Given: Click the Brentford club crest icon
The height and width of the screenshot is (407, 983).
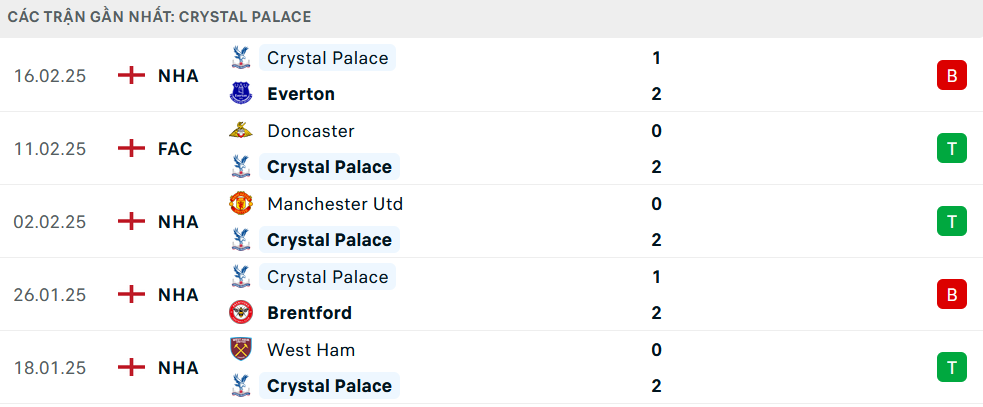Looking at the screenshot, I should (241, 312).
